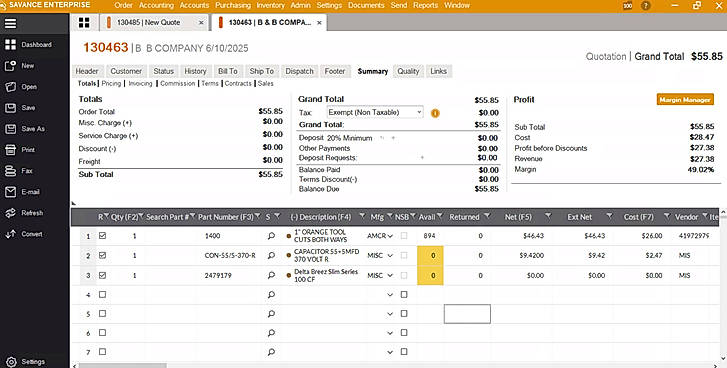Click the search magnifier in row 5
Viewport: 727px width, 368px height.
coord(271,314)
